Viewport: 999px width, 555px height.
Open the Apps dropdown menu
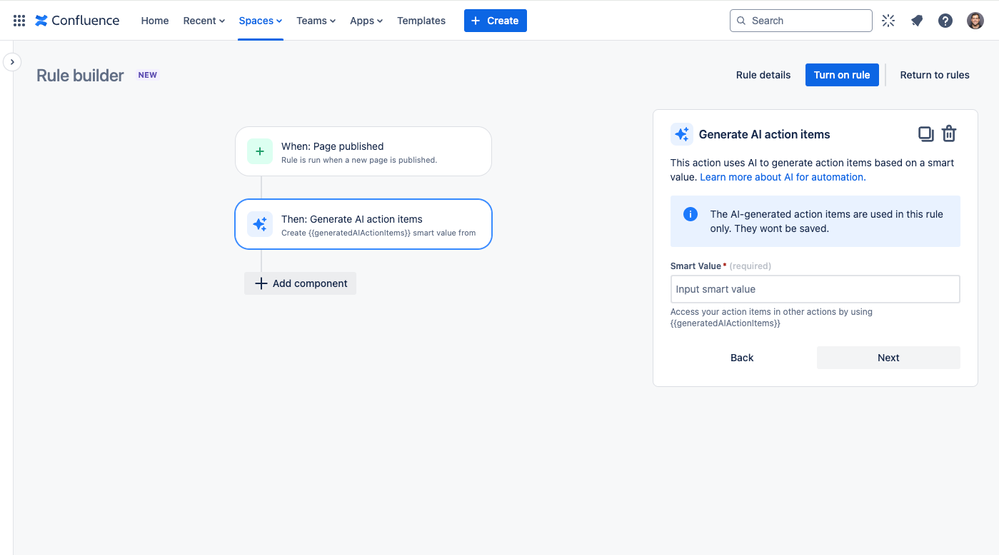[366, 20]
